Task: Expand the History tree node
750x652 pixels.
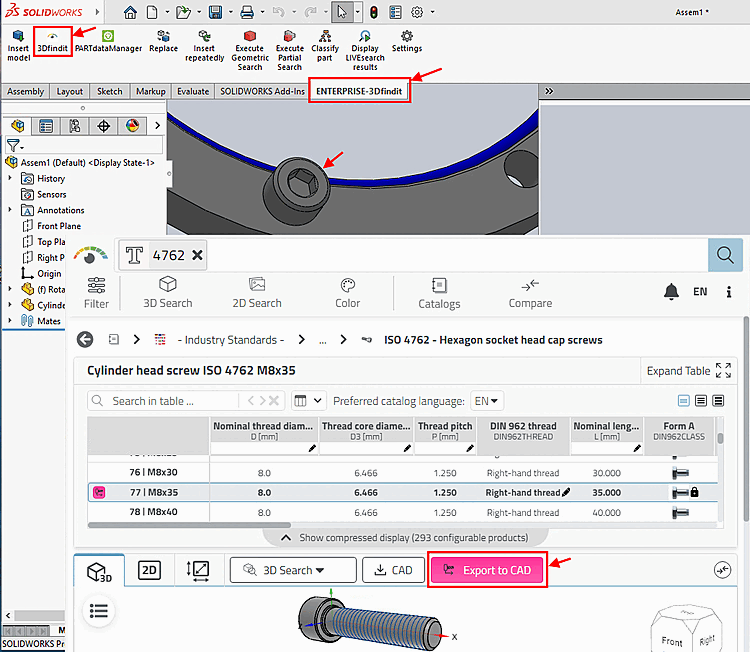Action: click(11, 178)
